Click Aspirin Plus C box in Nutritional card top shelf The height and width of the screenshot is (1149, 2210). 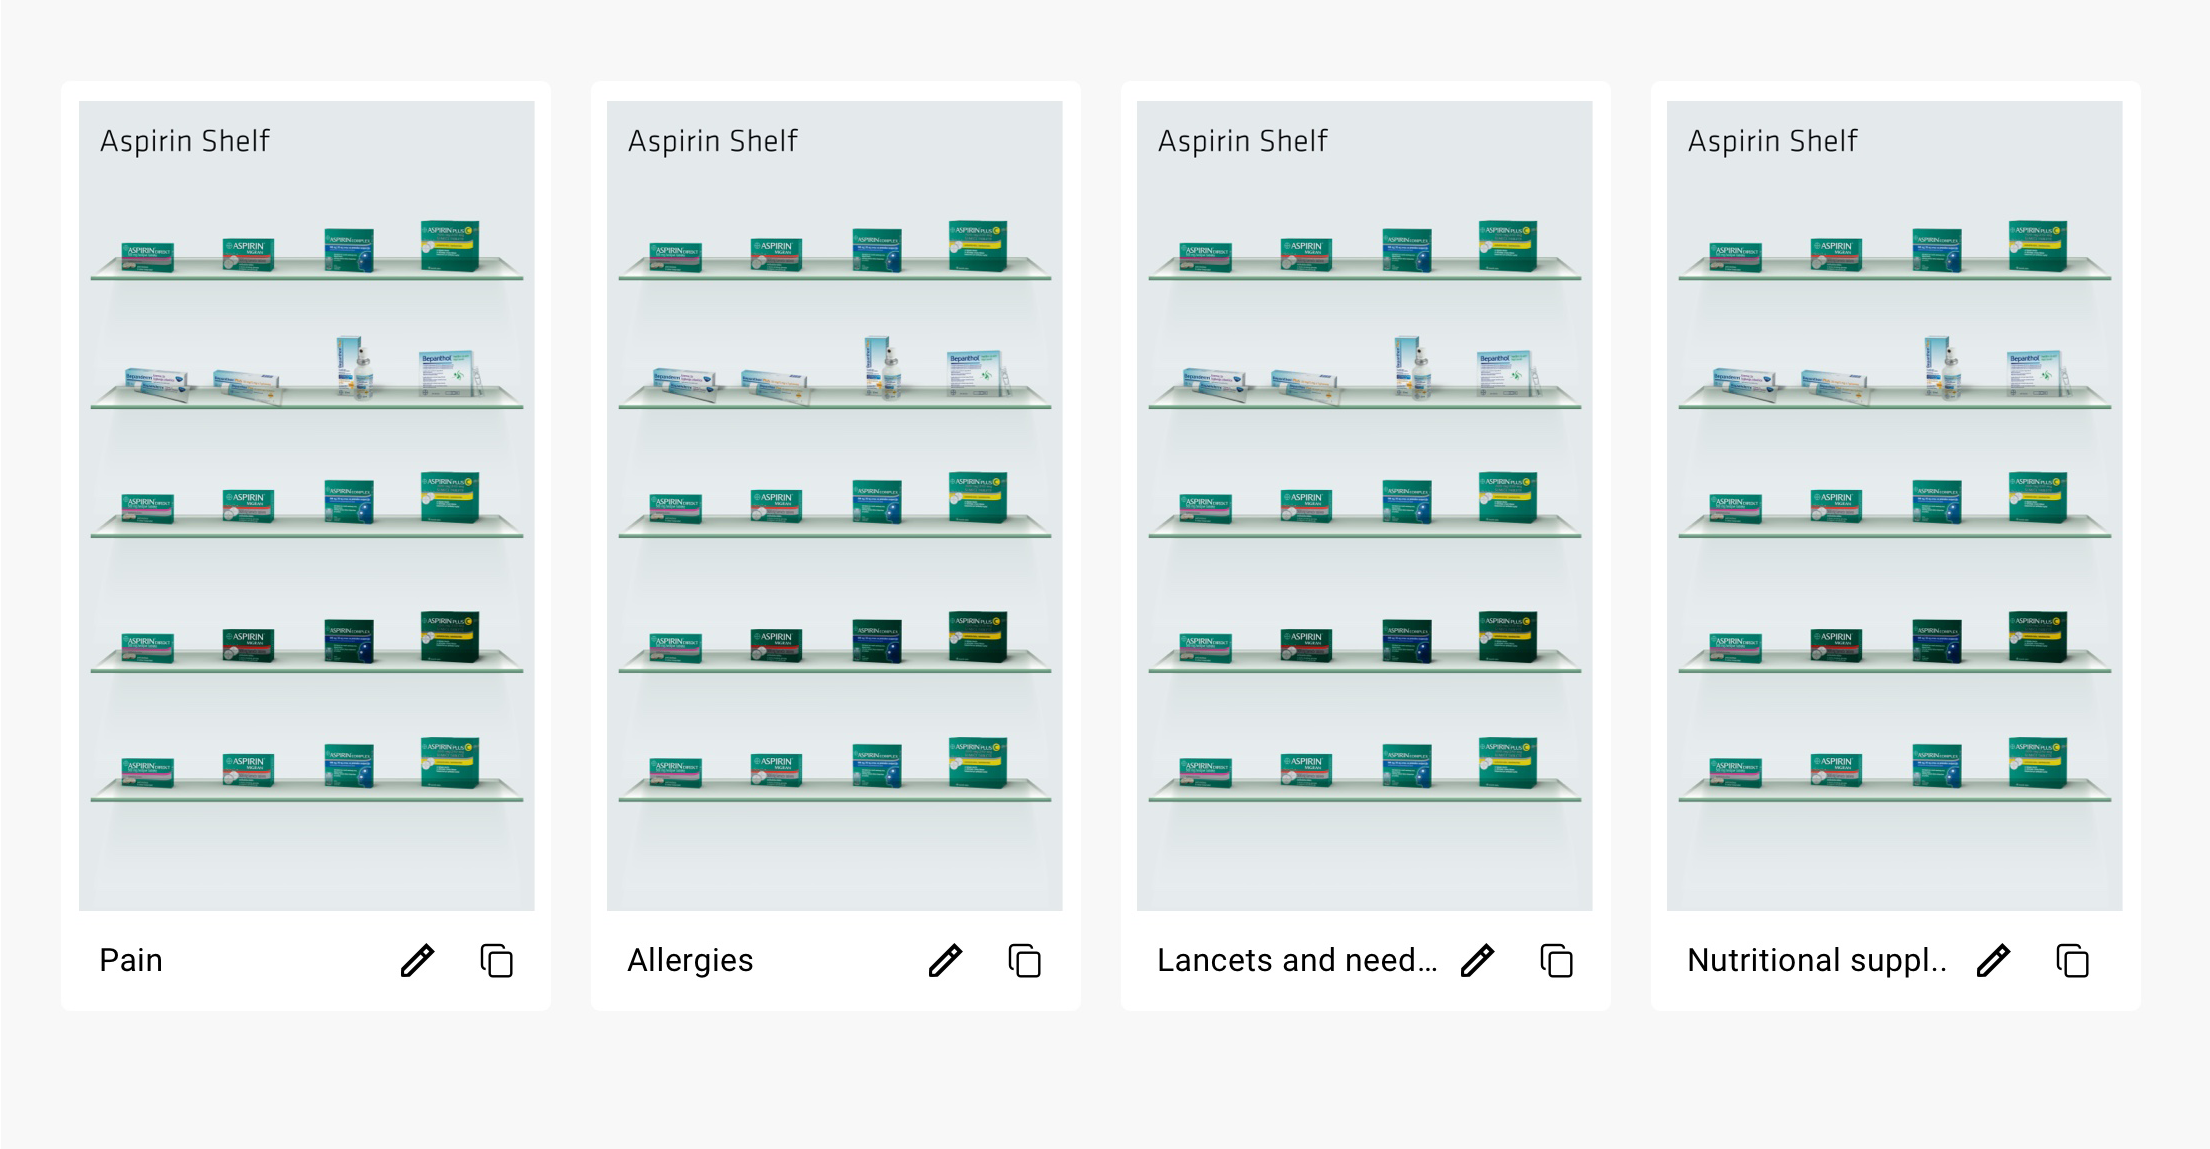[x=2038, y=246]
